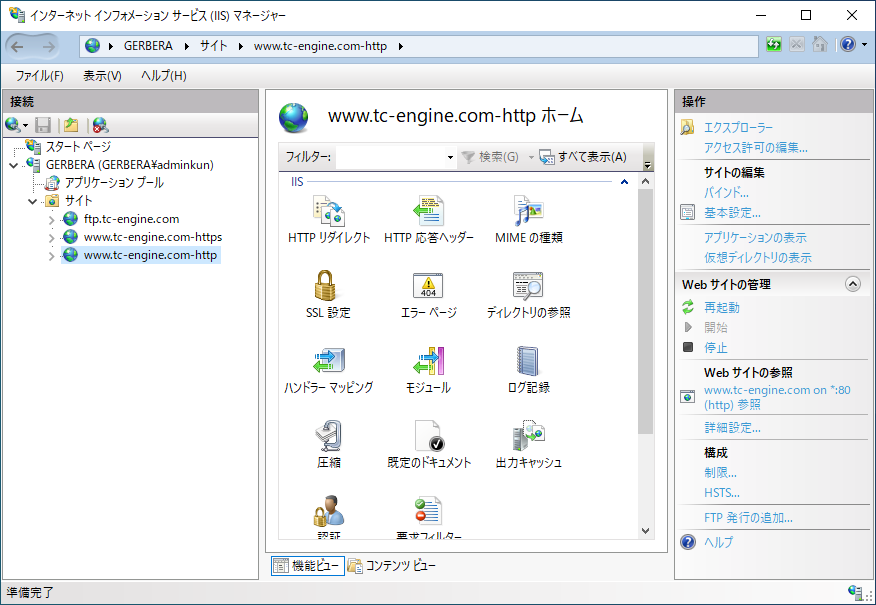876x605 pixels.
Task: Open the 出力キャッシュ feature icon
Action: coord(529,435)
